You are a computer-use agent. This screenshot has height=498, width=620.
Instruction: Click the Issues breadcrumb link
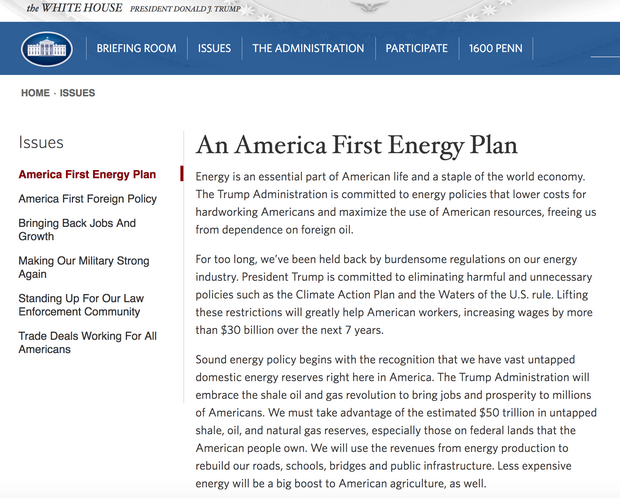77,93
